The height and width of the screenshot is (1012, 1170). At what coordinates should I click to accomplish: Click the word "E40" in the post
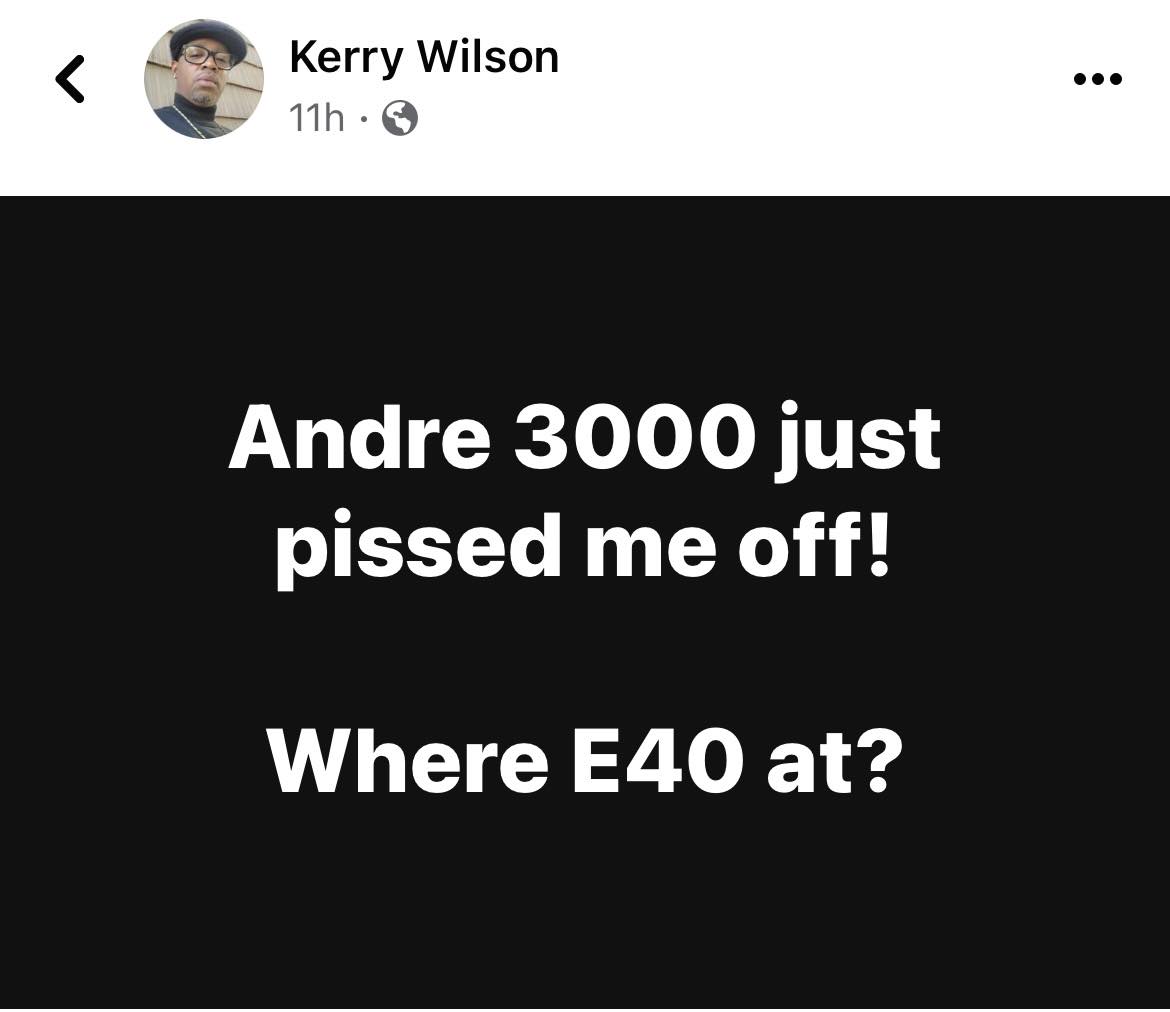click(x=658, y=762)
